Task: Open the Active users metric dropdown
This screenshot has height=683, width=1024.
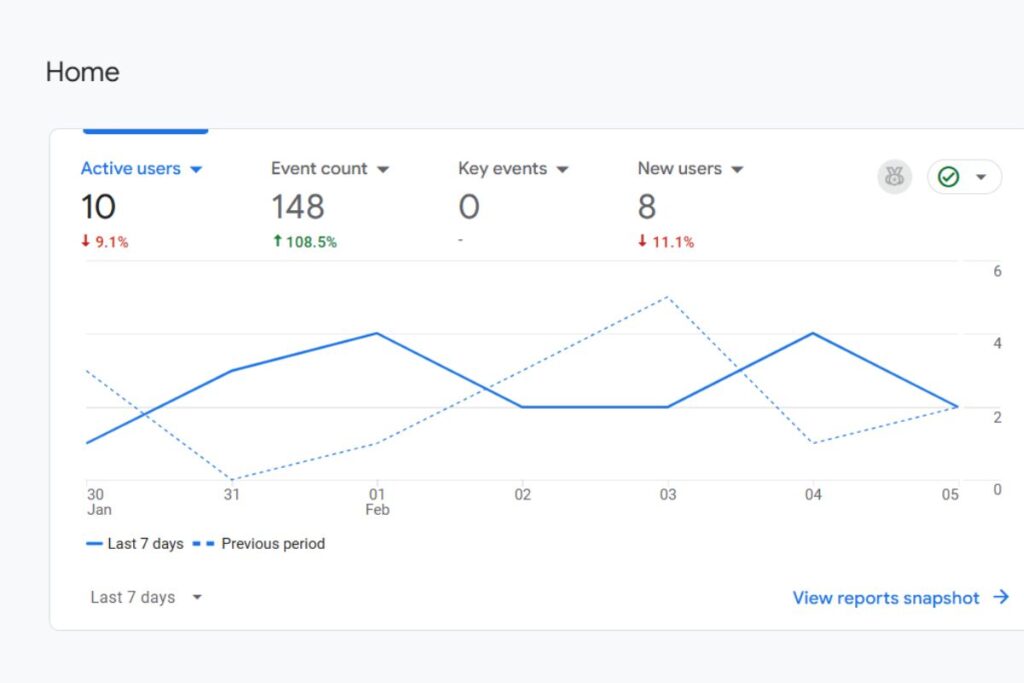Action: coord(196,169)
